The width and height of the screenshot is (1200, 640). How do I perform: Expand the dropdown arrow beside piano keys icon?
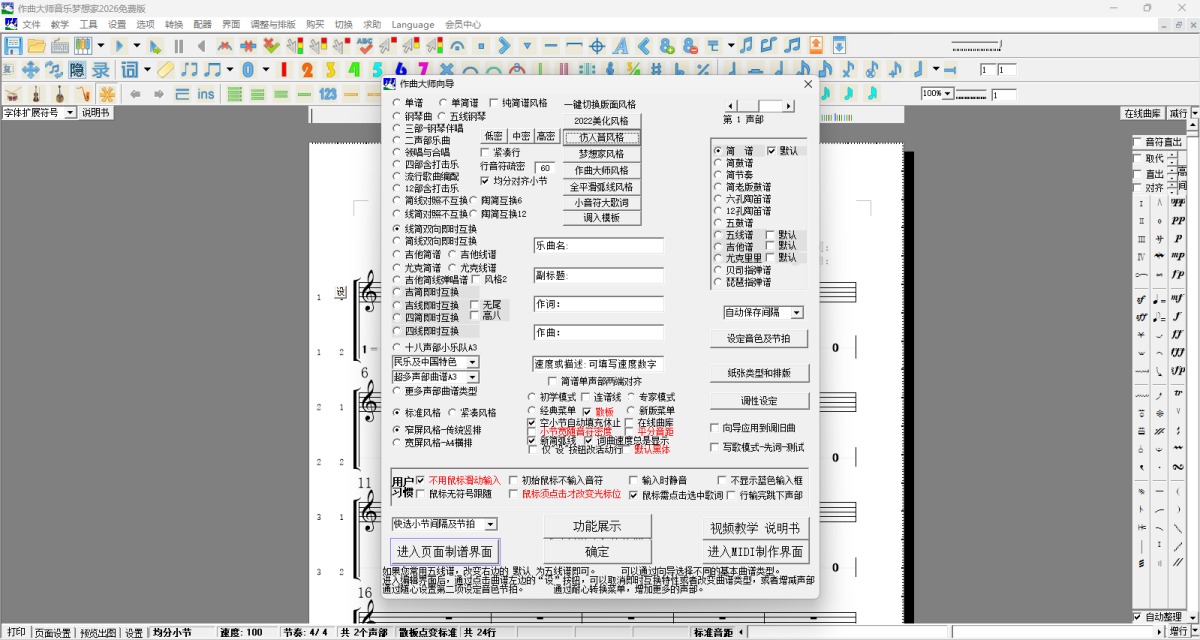(101, 46)
